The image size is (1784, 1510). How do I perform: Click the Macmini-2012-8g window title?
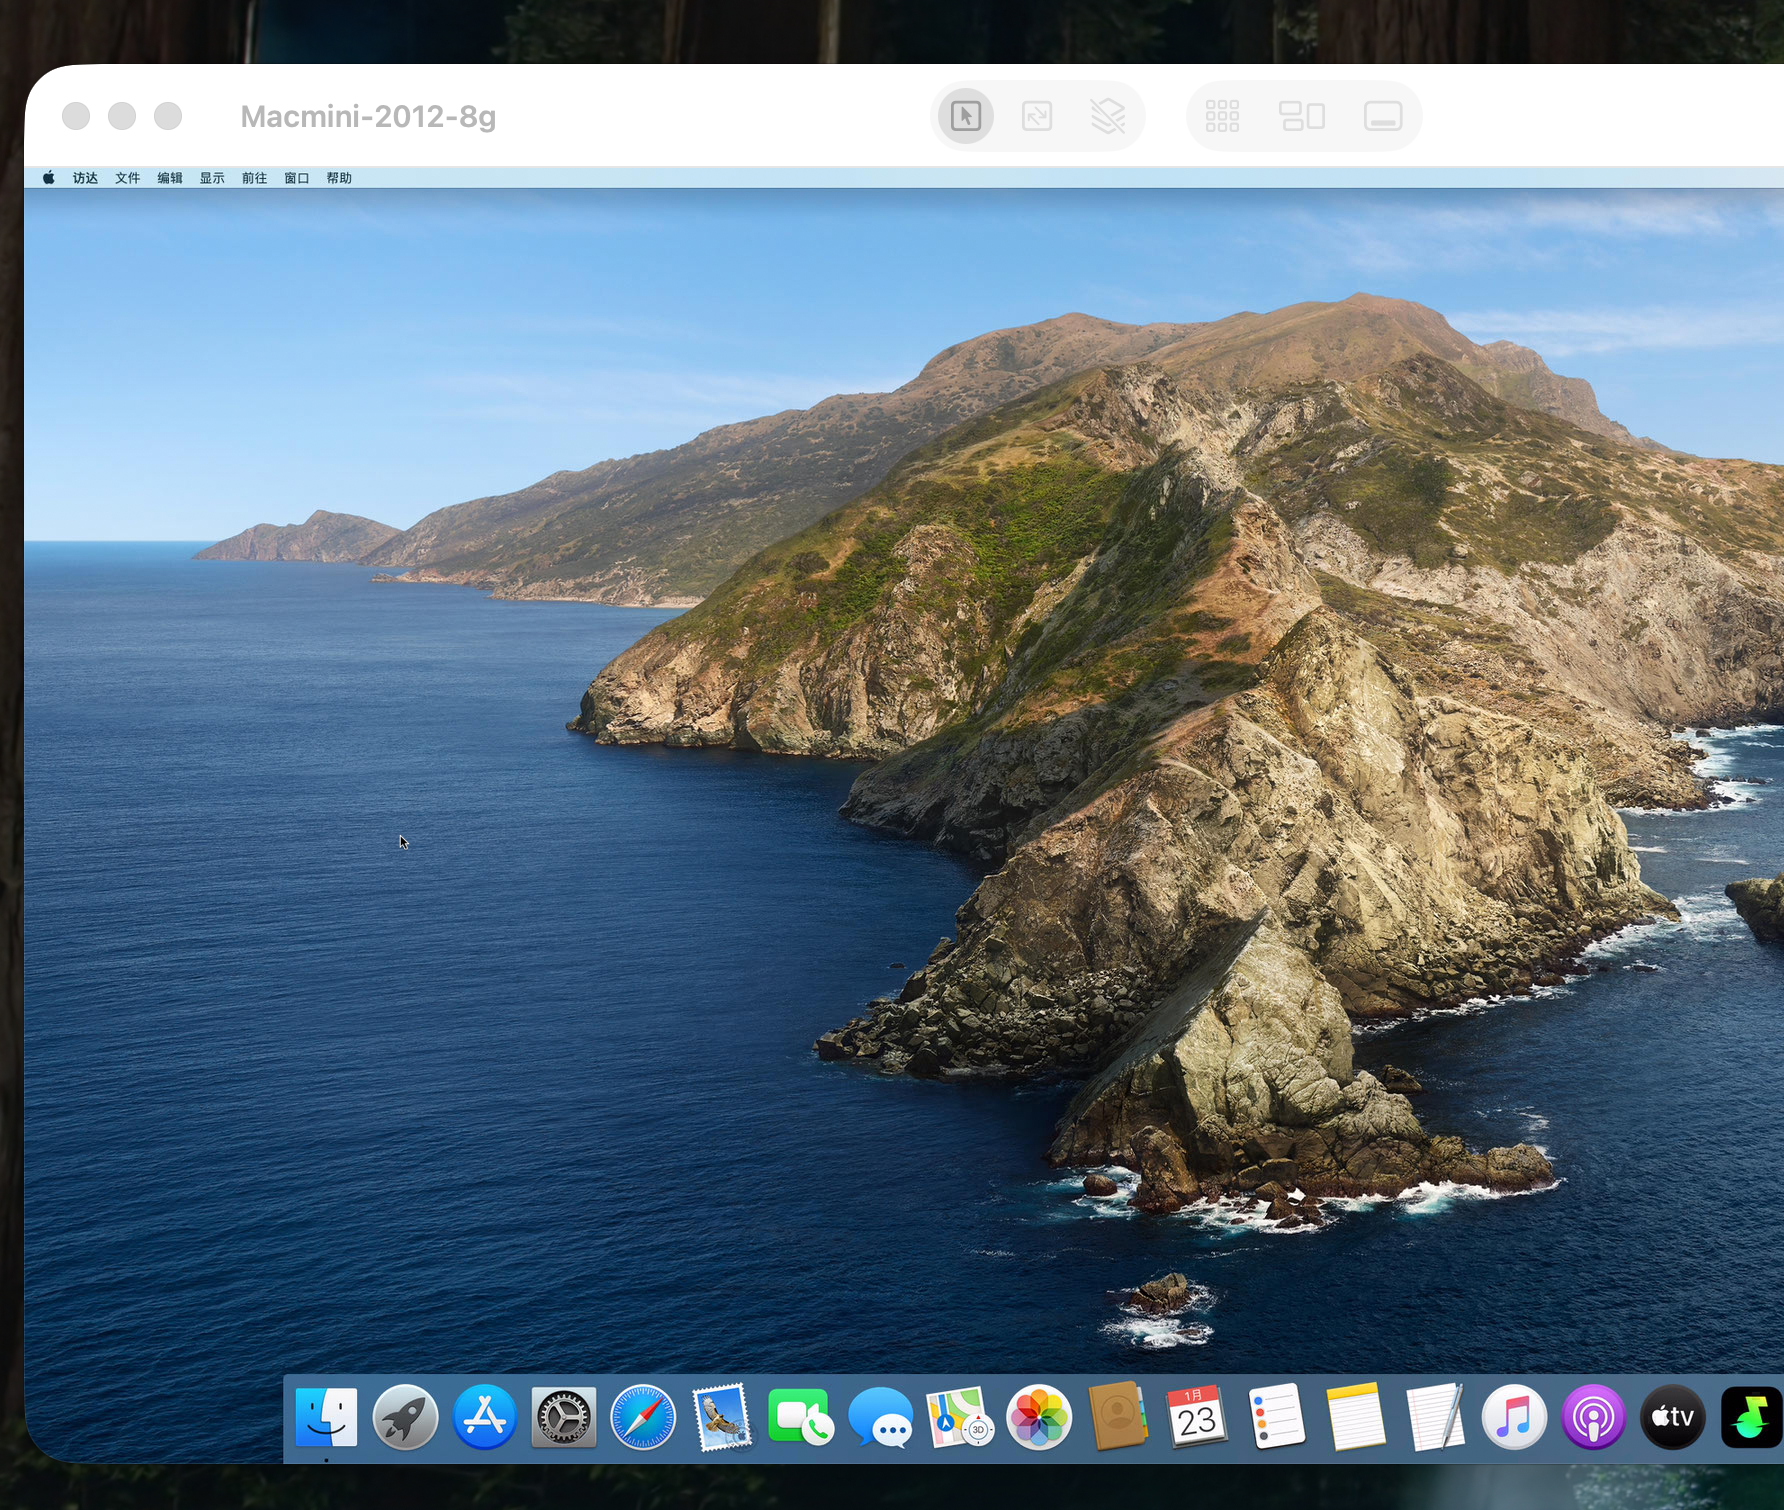(x=369, y=118)
